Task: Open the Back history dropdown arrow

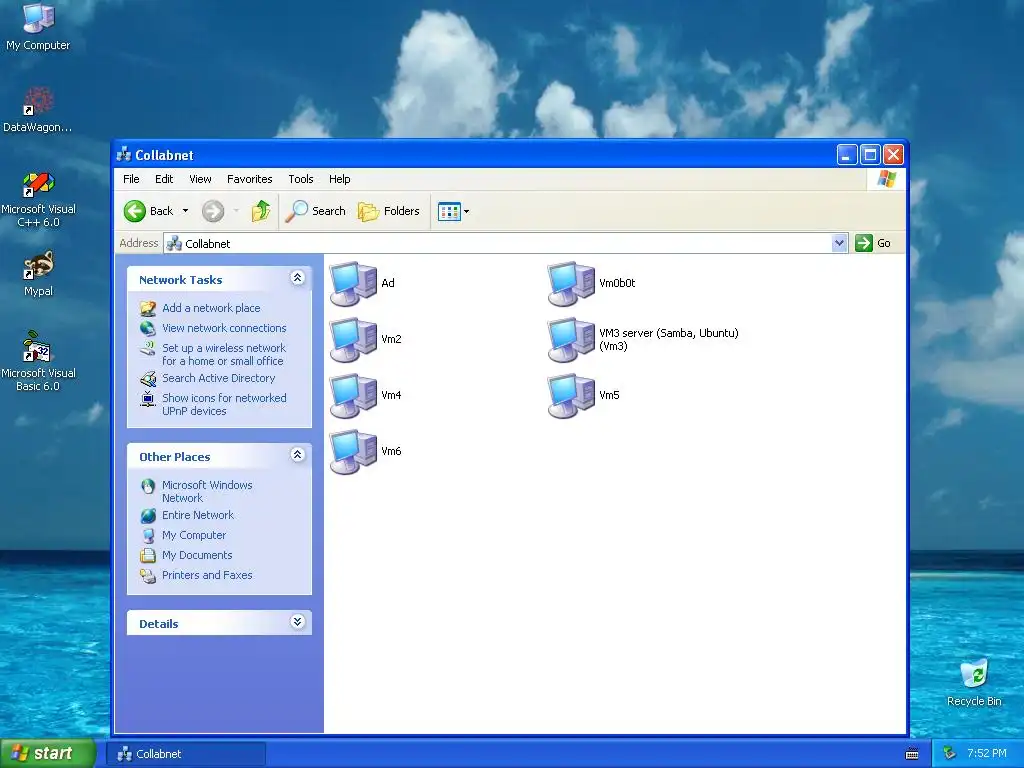Action: [x=185, y=211]
